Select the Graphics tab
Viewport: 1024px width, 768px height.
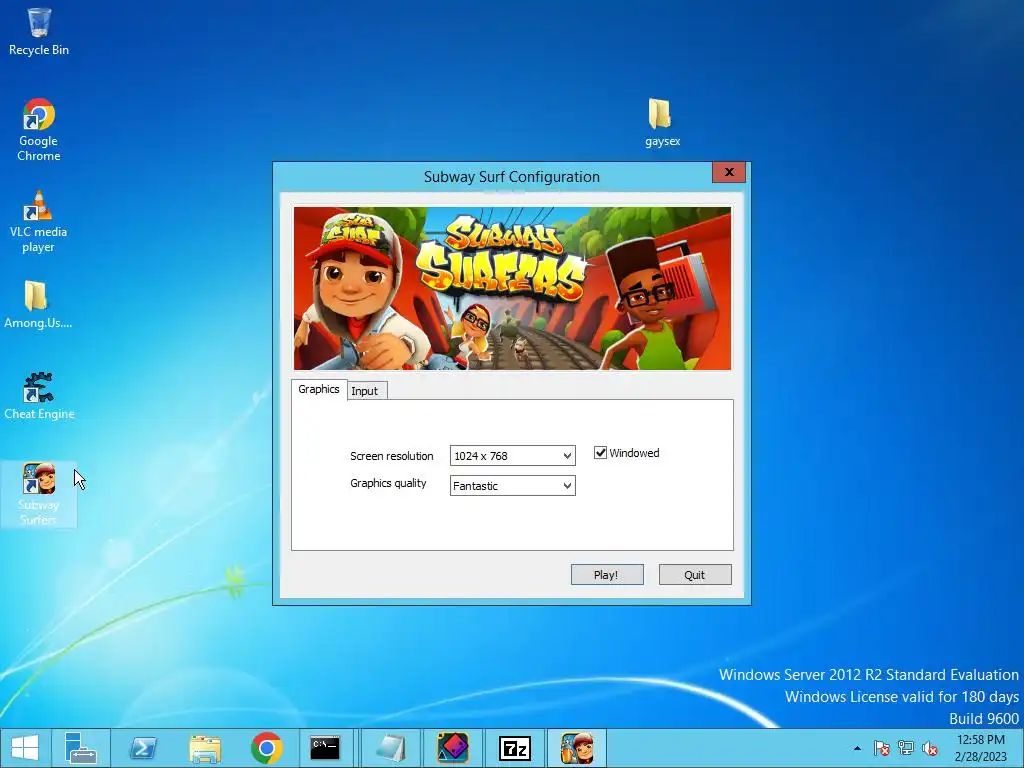point(319,389)
